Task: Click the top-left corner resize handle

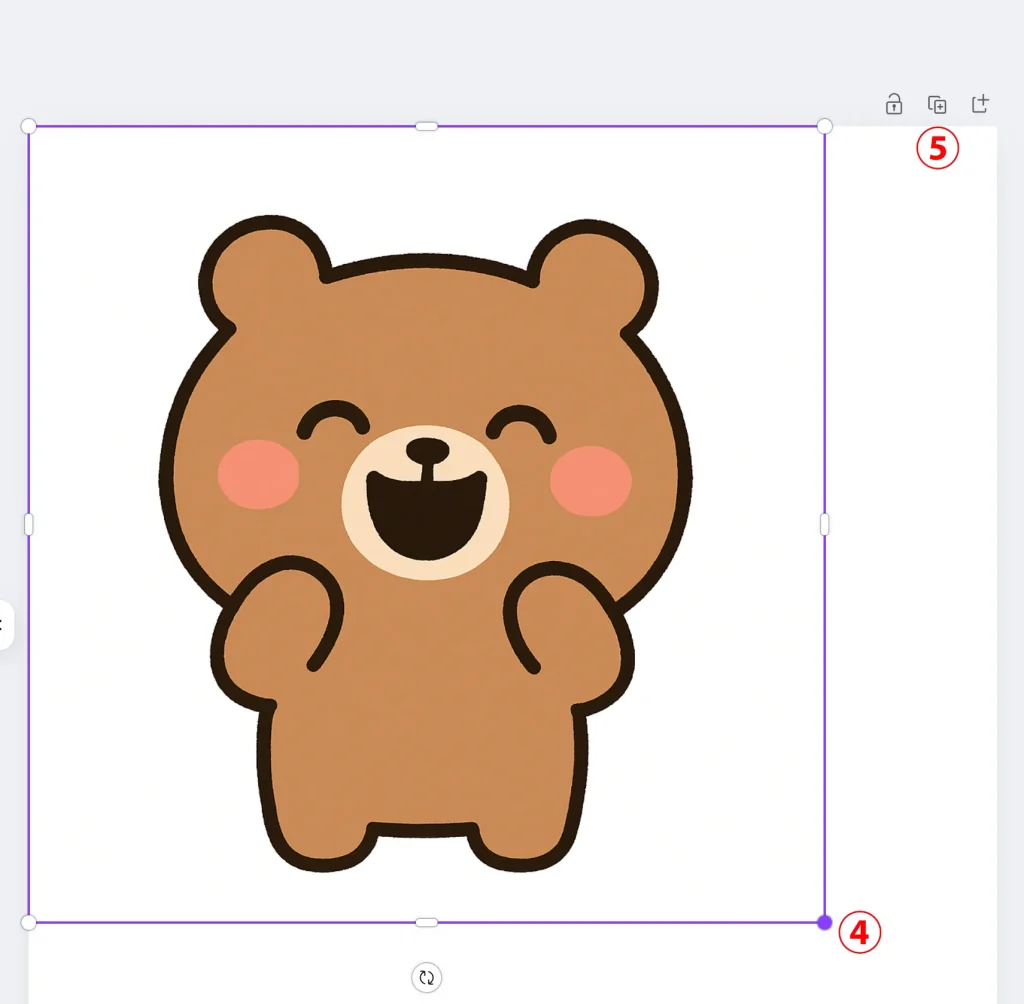Action: [x=29, y=126]
